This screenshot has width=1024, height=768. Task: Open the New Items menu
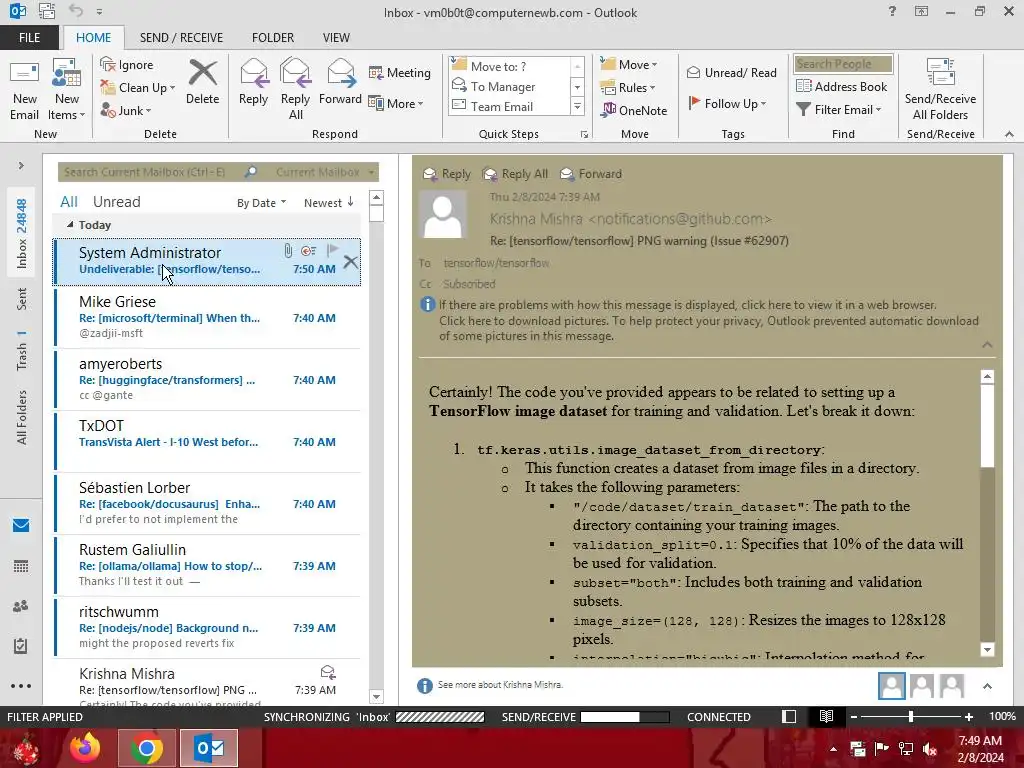(x=67, y=90)
